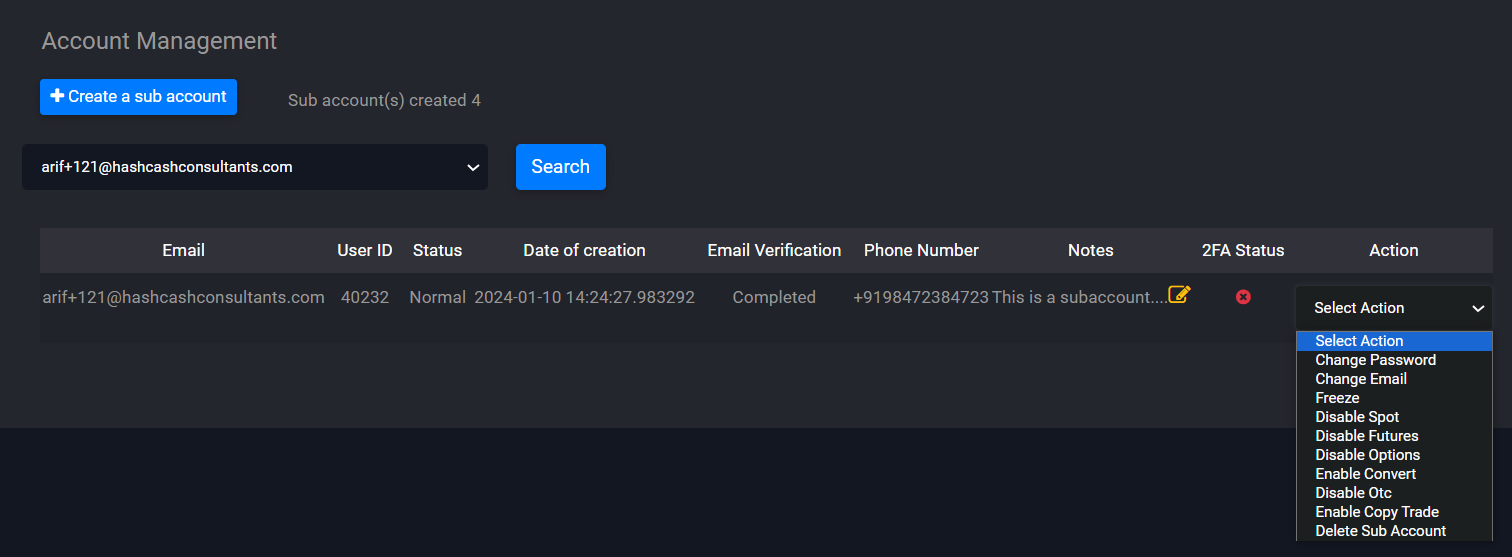Pick the Disable Futures option
Image resolution: width=1512 pixels, height=557 pixels.
click(1366, 436)
